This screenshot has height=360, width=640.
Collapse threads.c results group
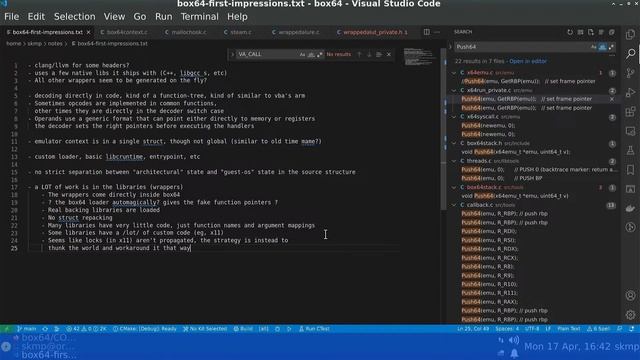pos(454,161)
